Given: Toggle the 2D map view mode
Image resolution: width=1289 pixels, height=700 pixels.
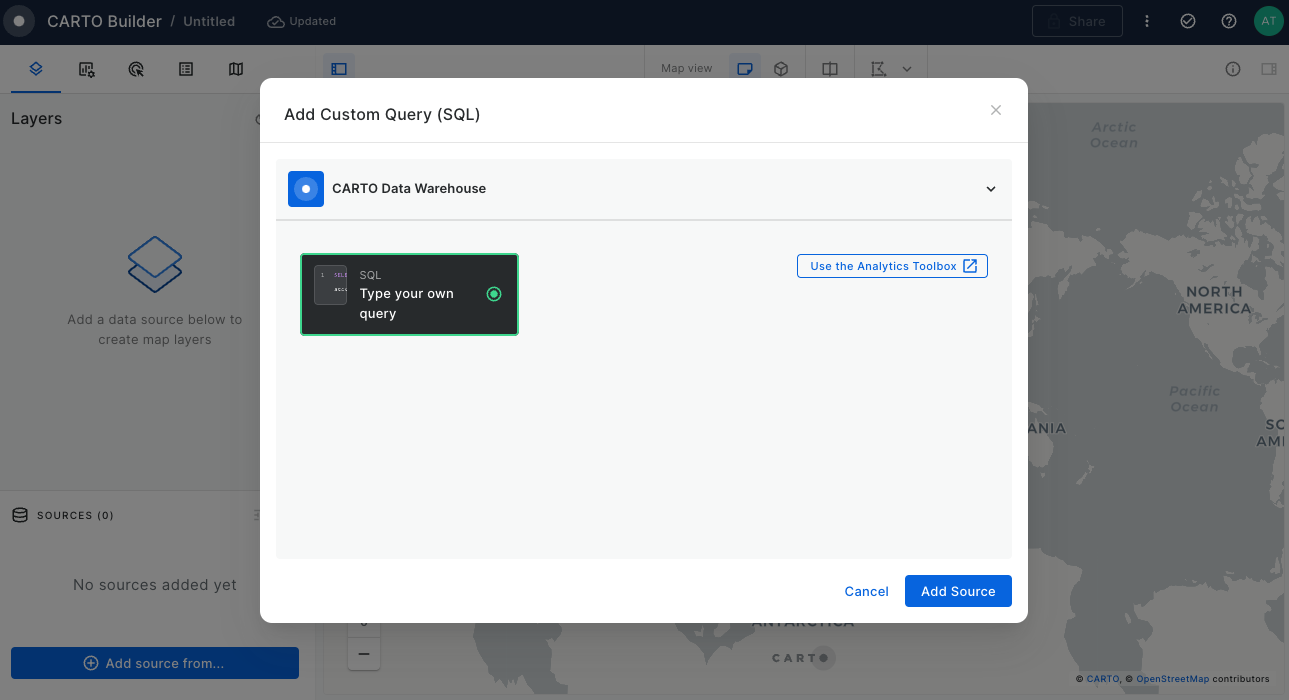Looking at the screenshot, I should [x=744, y=69].
